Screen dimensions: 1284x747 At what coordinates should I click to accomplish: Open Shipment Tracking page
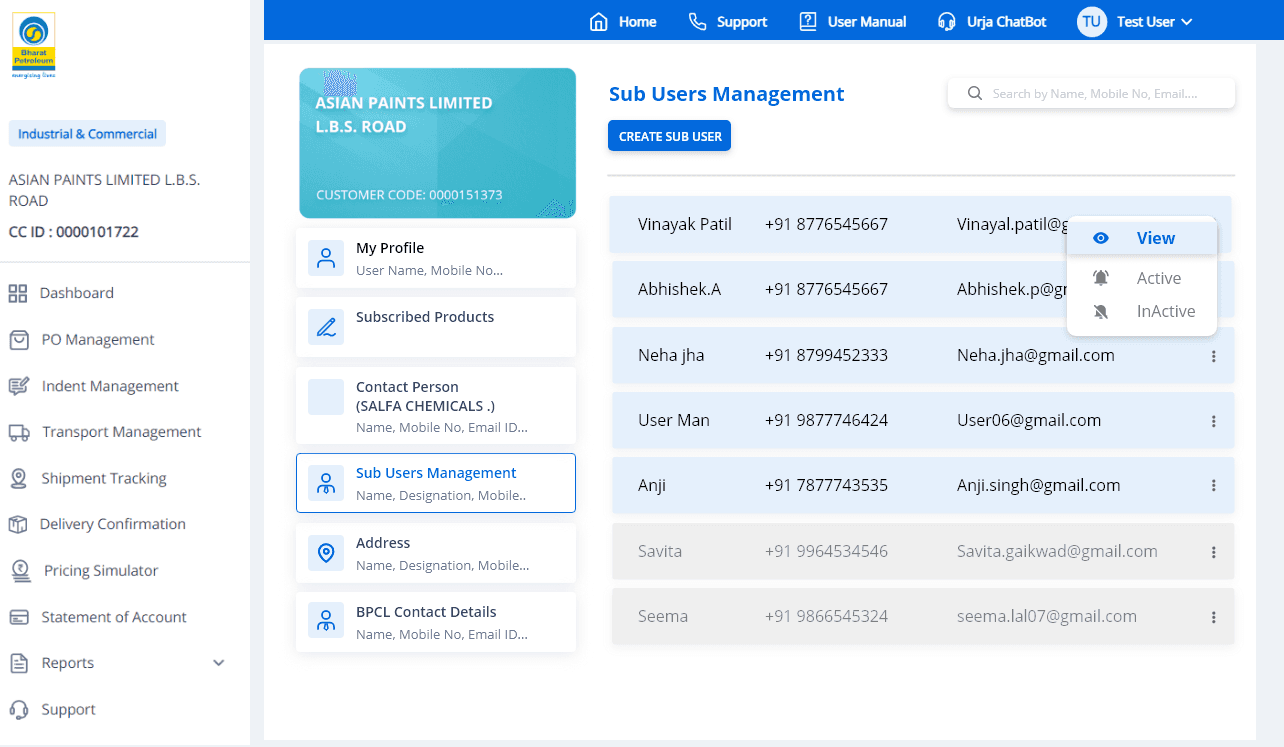click(104, 478)
